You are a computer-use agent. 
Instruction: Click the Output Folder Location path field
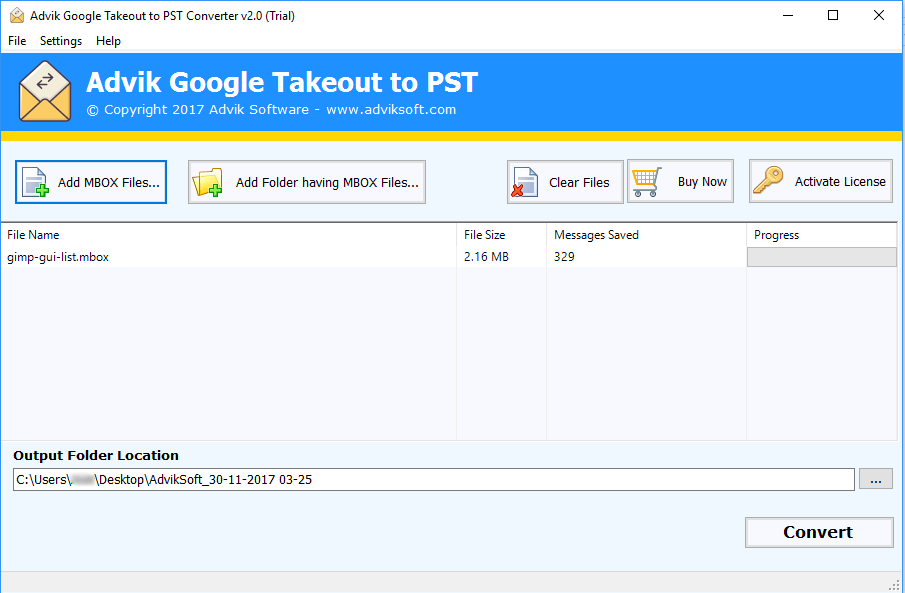pos(433,479)
